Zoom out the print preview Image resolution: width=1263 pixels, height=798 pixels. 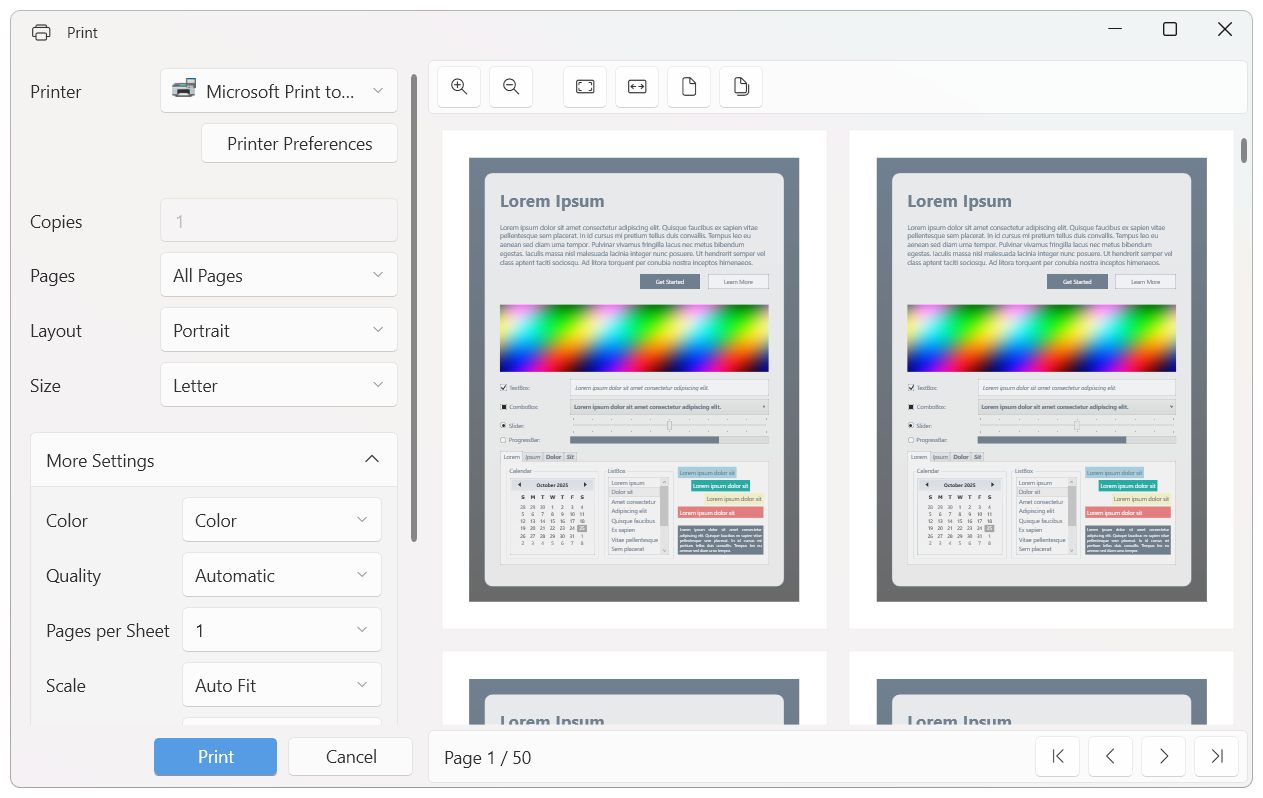point(511,87)
